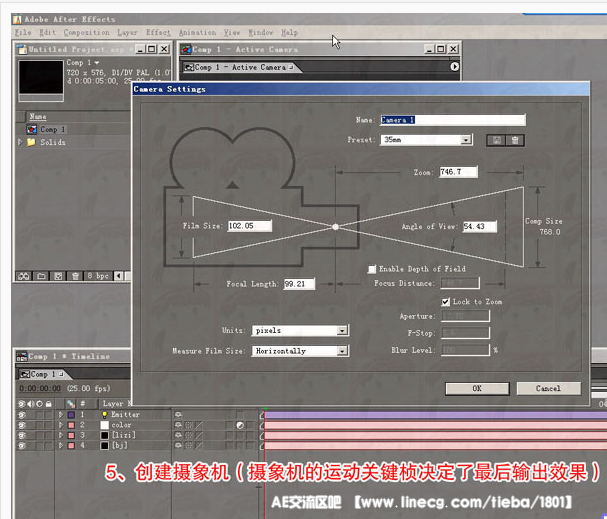This screenshot has width=607, height=519.
Task: Hide the [bj] layer via eye toggle
Action: point(22,445)
